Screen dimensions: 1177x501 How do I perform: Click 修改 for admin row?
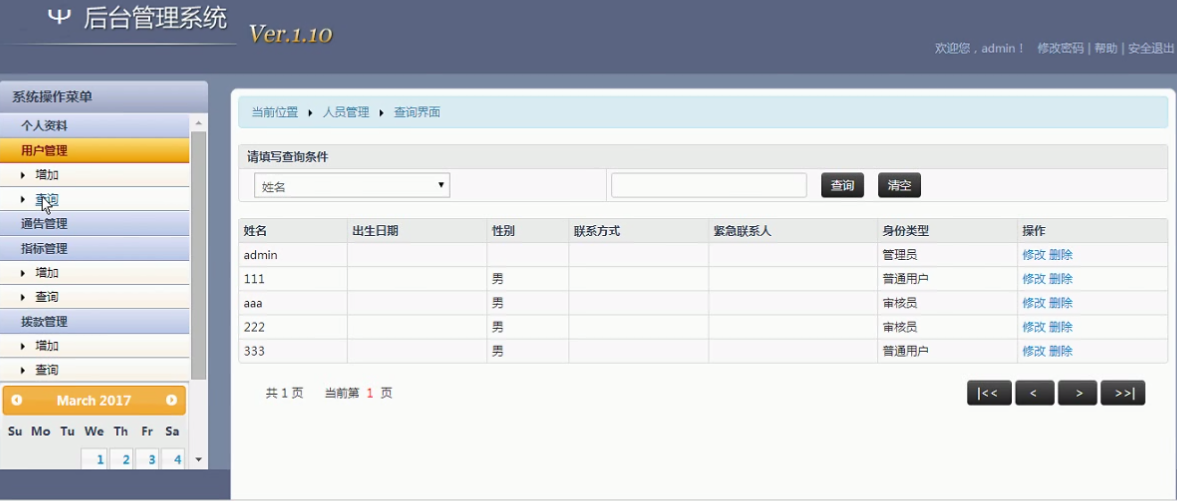1034,255
